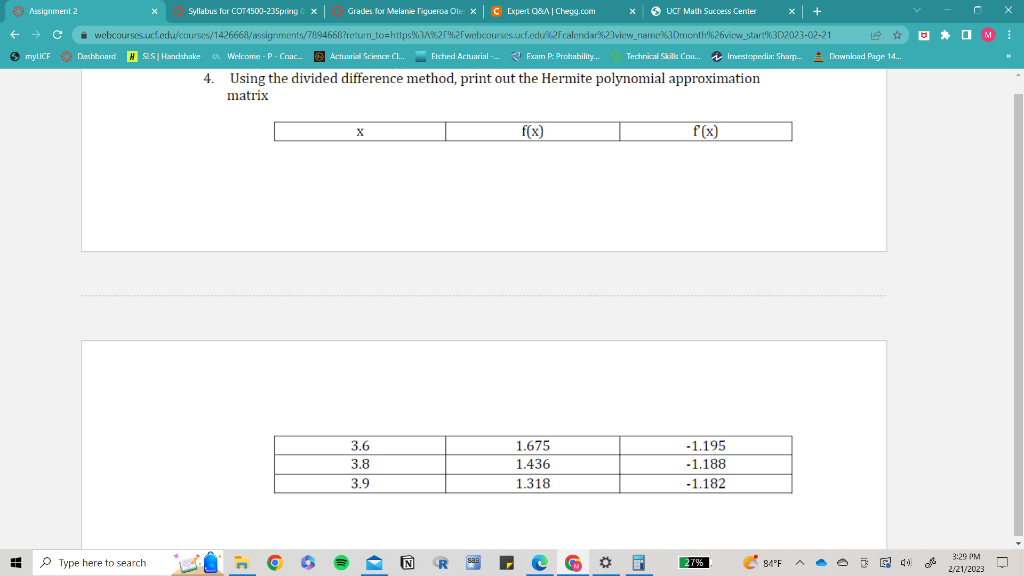Open the R application on taskbar
The width and height of the screenshot is (1024, 576).
point(441,562)
